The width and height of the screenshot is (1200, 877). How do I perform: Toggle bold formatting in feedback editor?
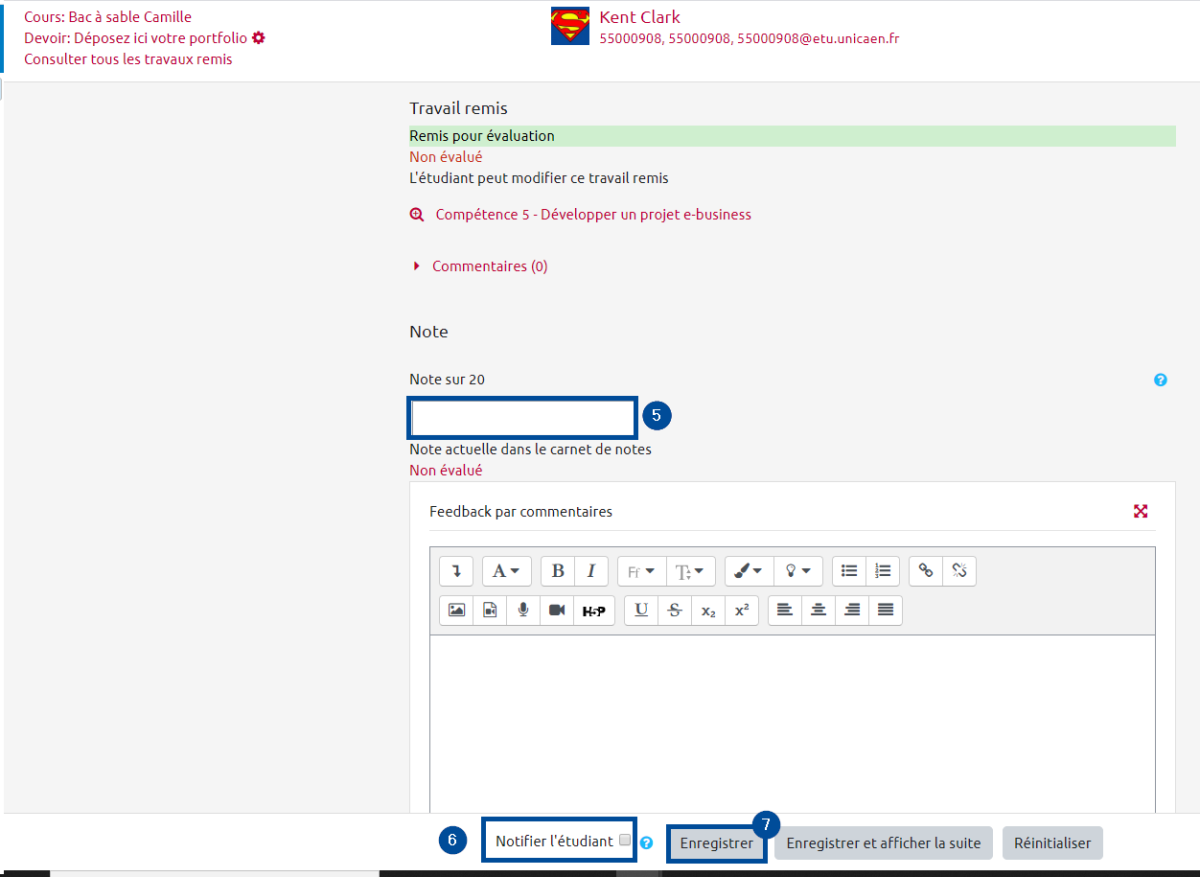[x=557, y=571]
